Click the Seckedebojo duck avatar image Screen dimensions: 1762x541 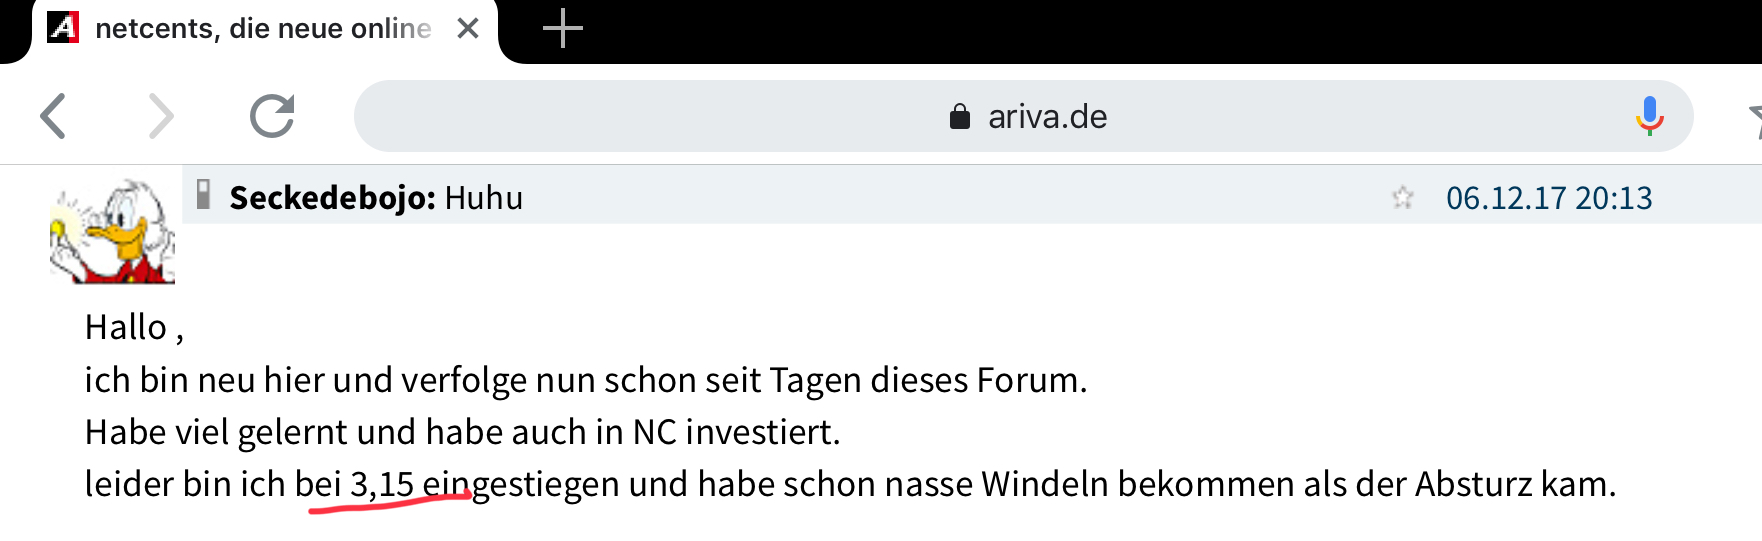(113, 232)
